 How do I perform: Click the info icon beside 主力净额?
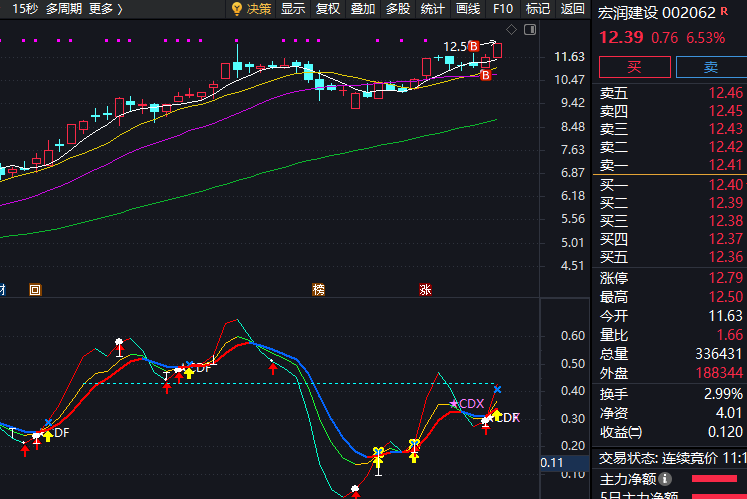(665, 478)
